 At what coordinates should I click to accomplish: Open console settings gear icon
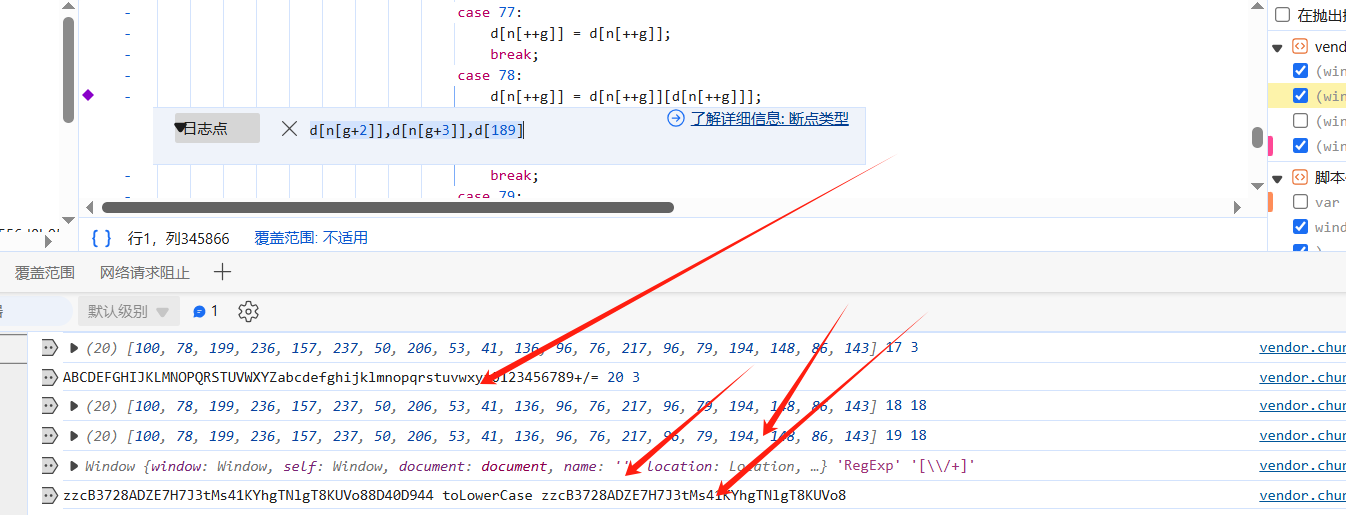click(248, 311)
